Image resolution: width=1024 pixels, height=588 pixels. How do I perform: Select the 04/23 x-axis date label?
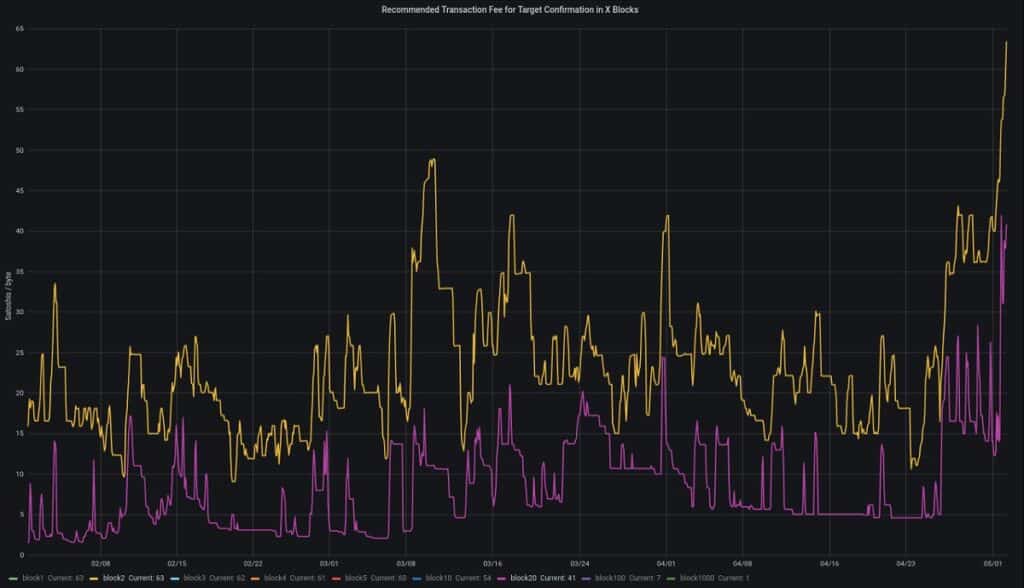906,564
